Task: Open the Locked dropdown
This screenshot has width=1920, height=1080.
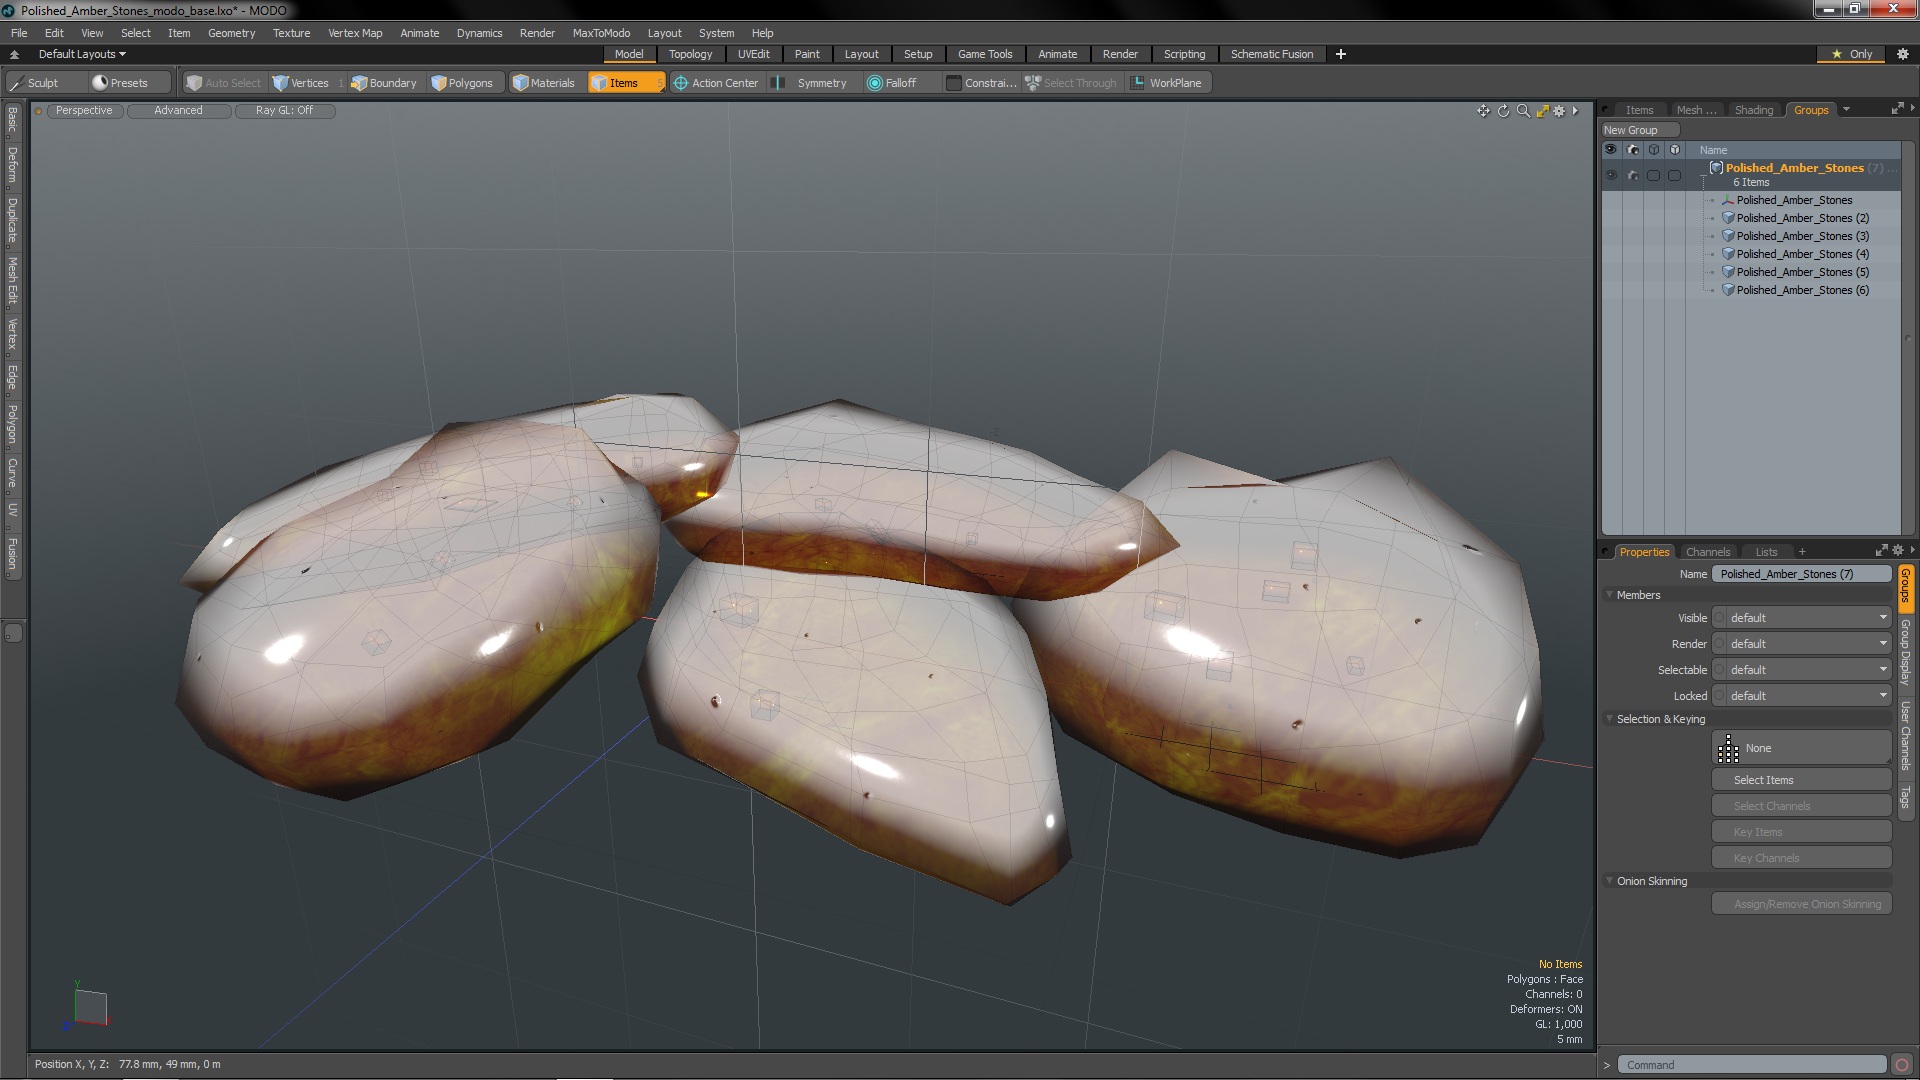Action: pos(1808,696)
